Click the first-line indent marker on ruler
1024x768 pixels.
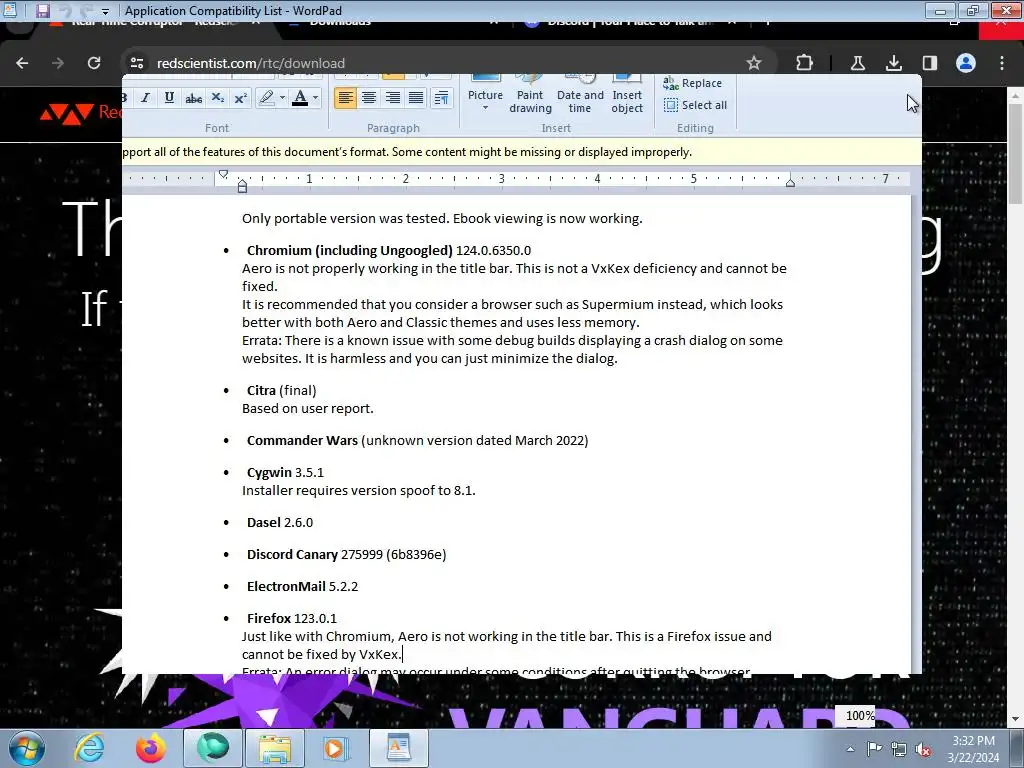223,174
